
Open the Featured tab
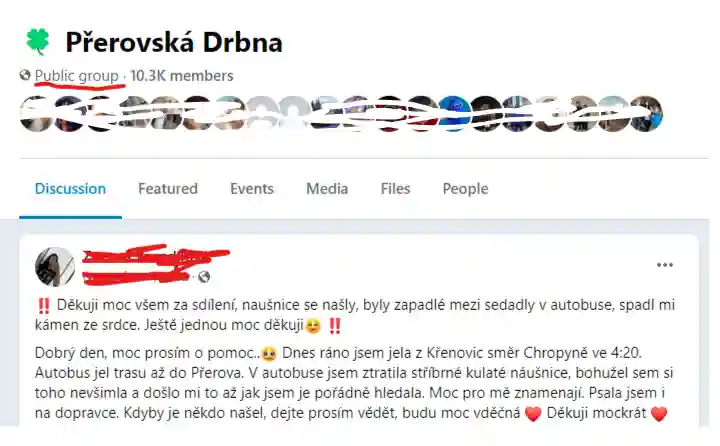click(168, 189)
